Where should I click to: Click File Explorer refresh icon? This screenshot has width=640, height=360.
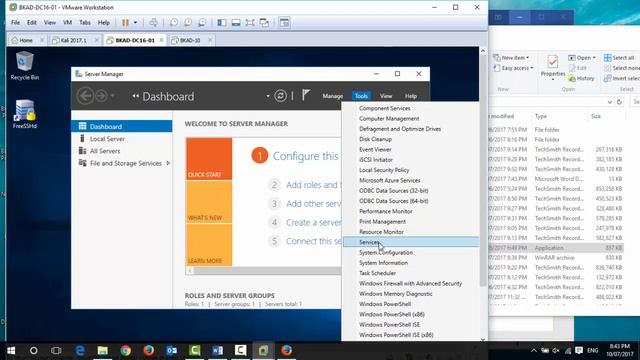[619, 102]
